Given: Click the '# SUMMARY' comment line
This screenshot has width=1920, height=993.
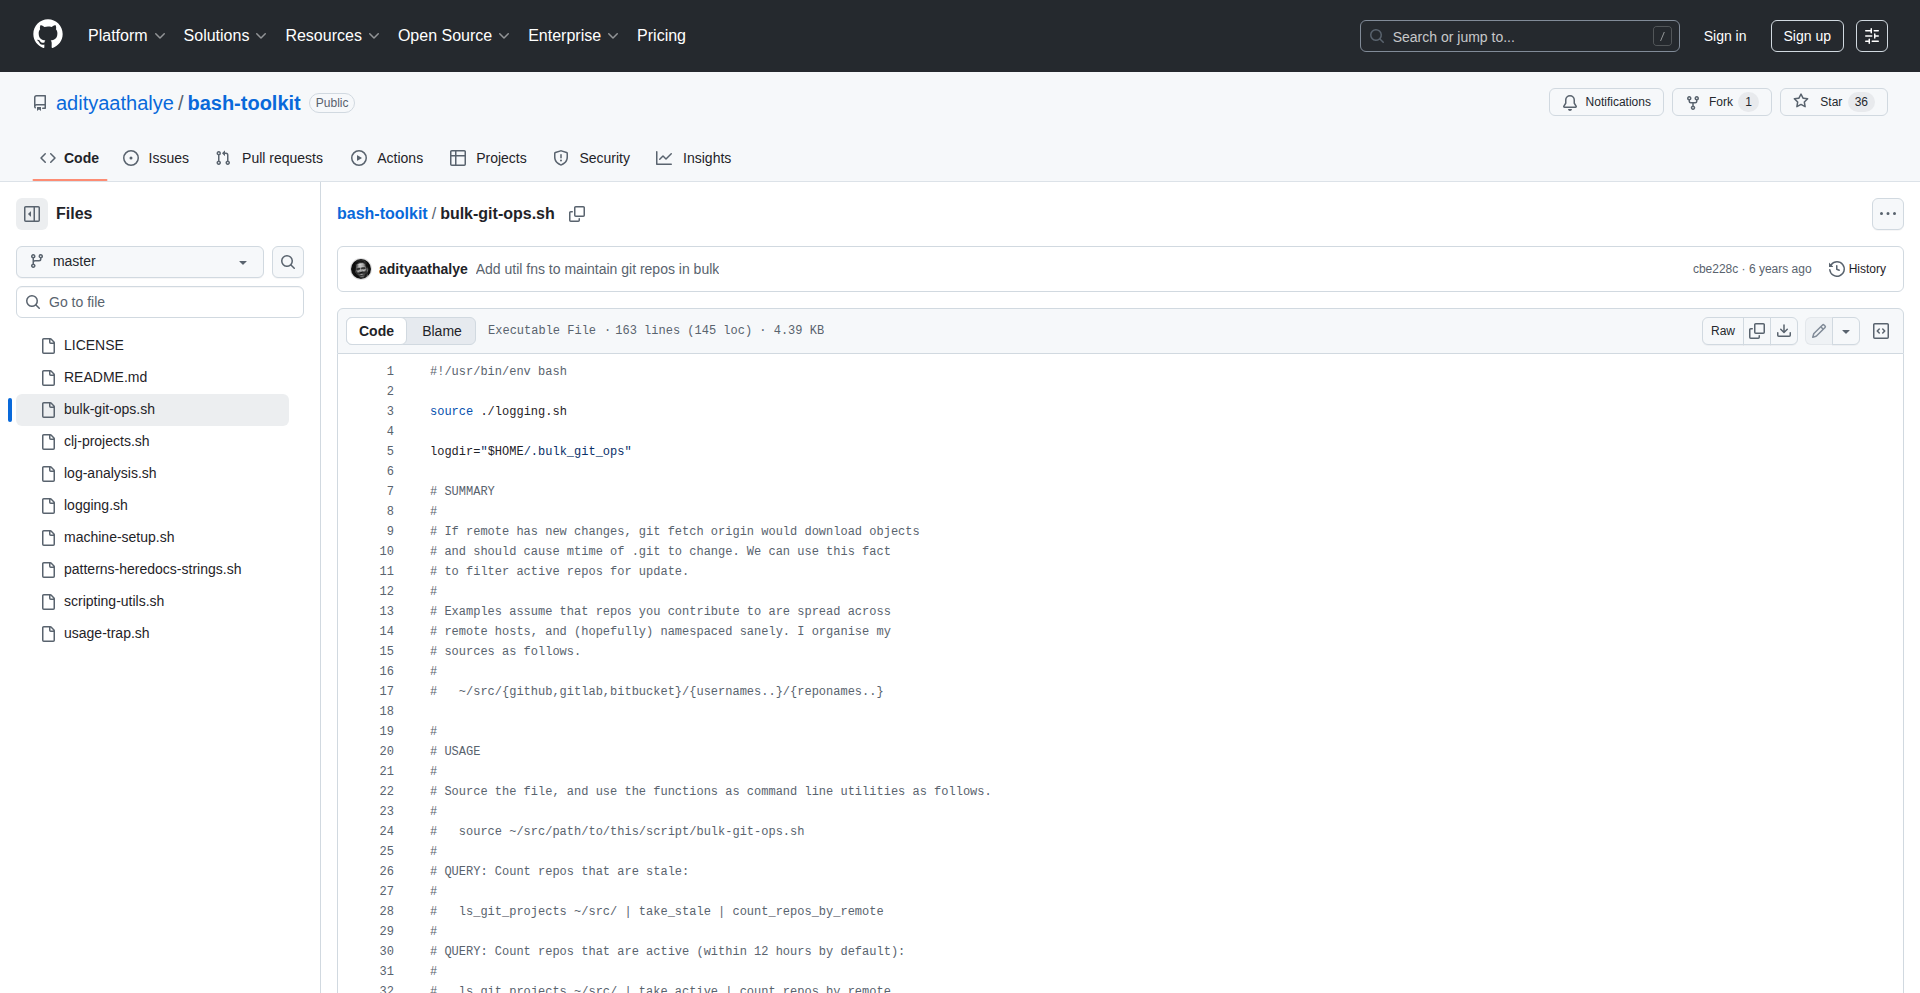Looking at the screenshot, I should tap(462, 491).
